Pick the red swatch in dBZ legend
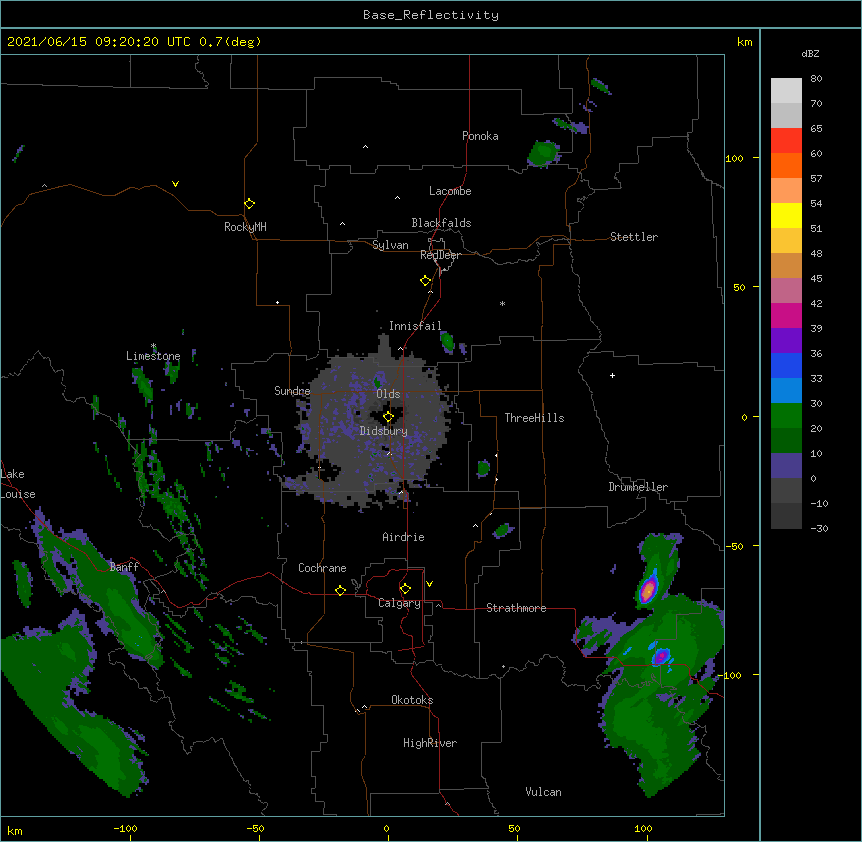 click(786, 140)
